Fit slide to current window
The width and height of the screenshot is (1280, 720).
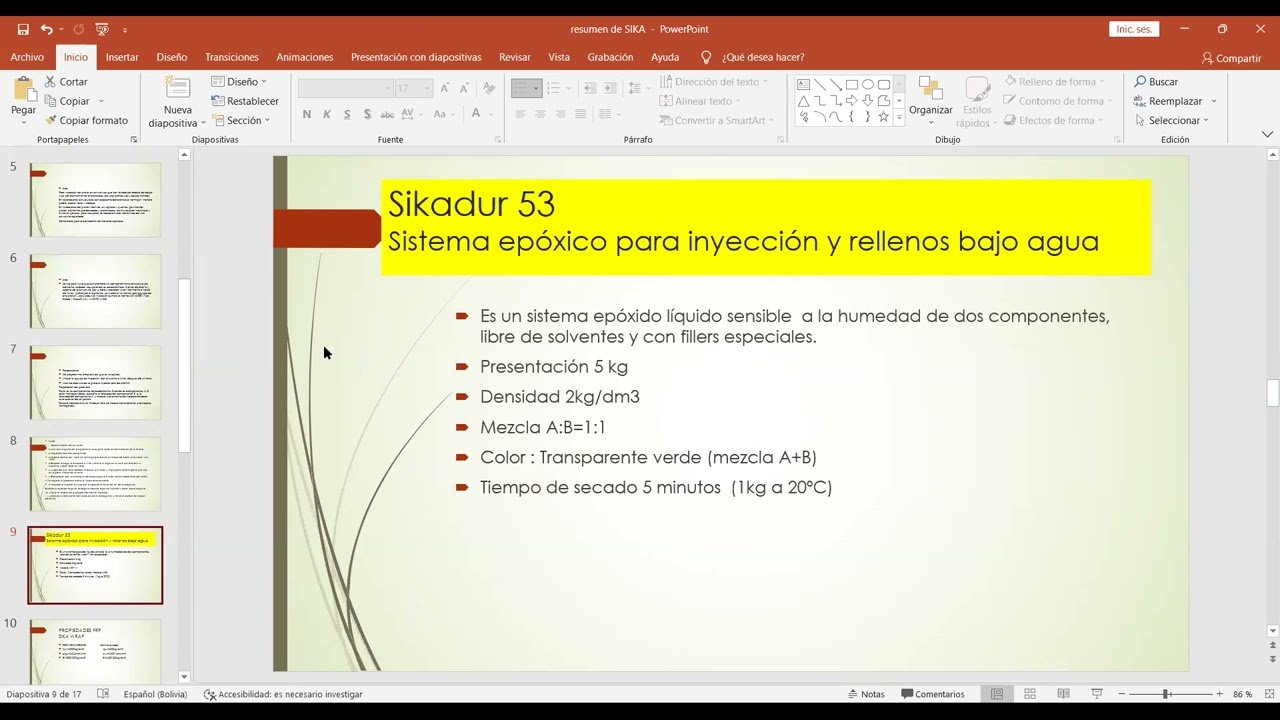coord(1270,694)
